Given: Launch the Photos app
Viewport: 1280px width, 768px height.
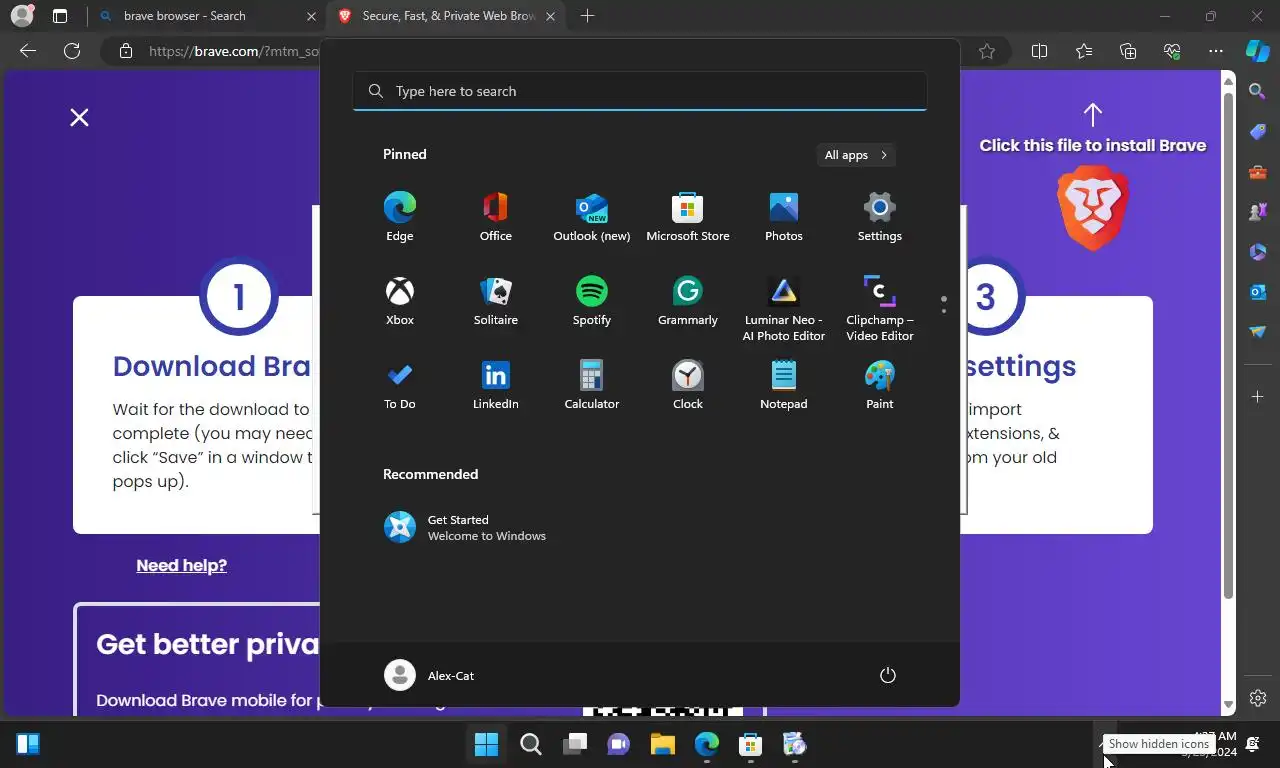Looking at the screenshot, I should (783, 217).
